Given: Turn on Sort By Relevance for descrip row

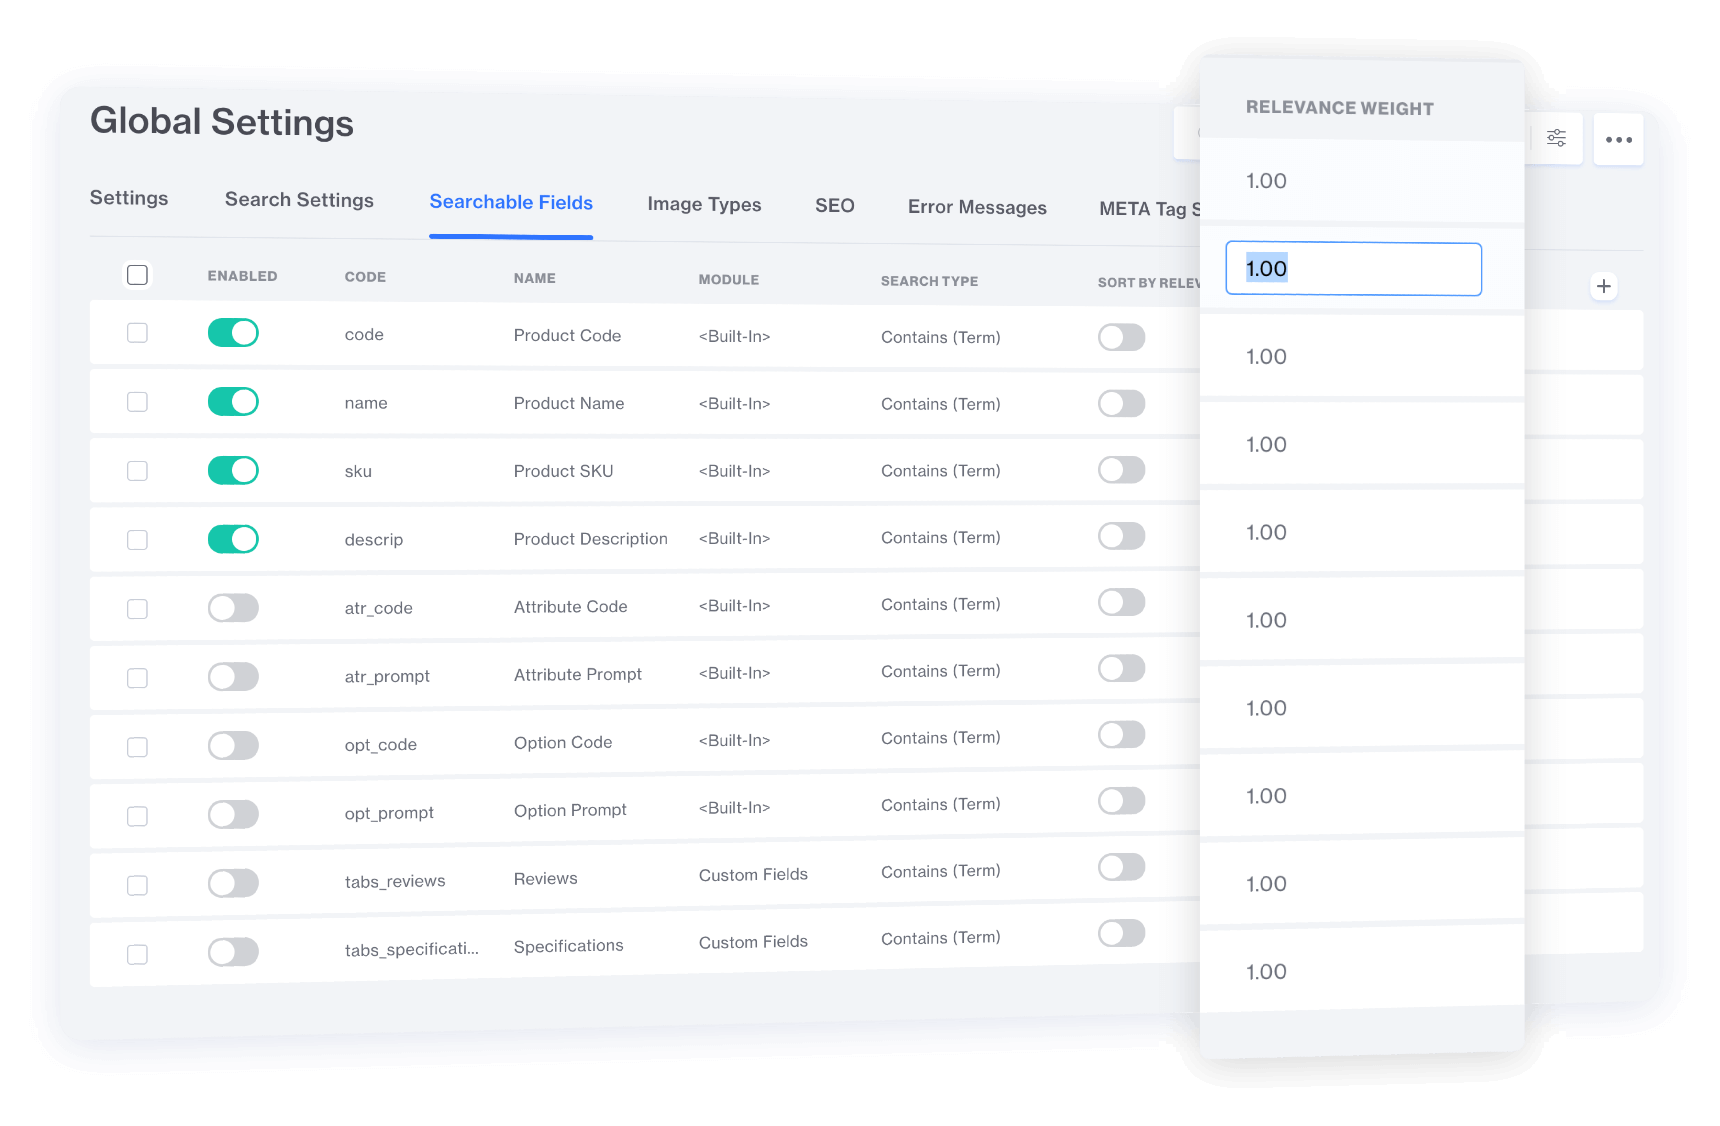Looking at the screenshot, I should (x=1121, y=536).
